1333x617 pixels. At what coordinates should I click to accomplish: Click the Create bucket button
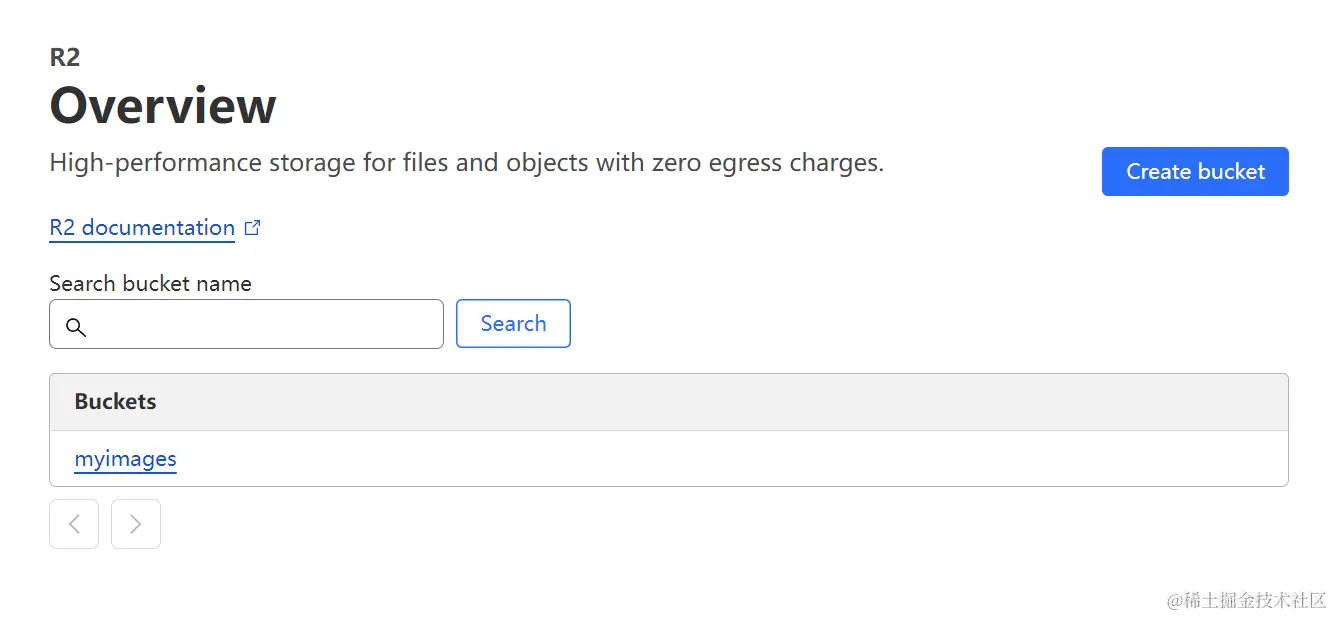click(x=1194, y=172)
